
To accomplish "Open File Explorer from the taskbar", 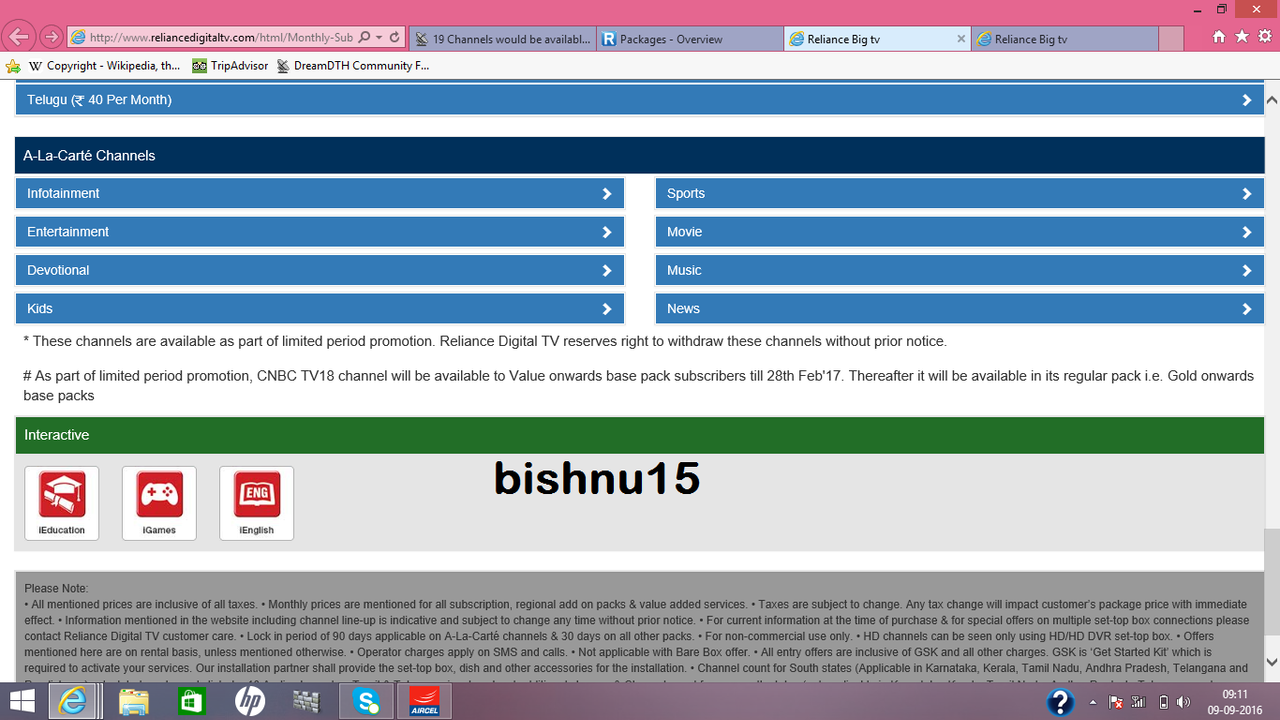I will click(x=133, y=701).
